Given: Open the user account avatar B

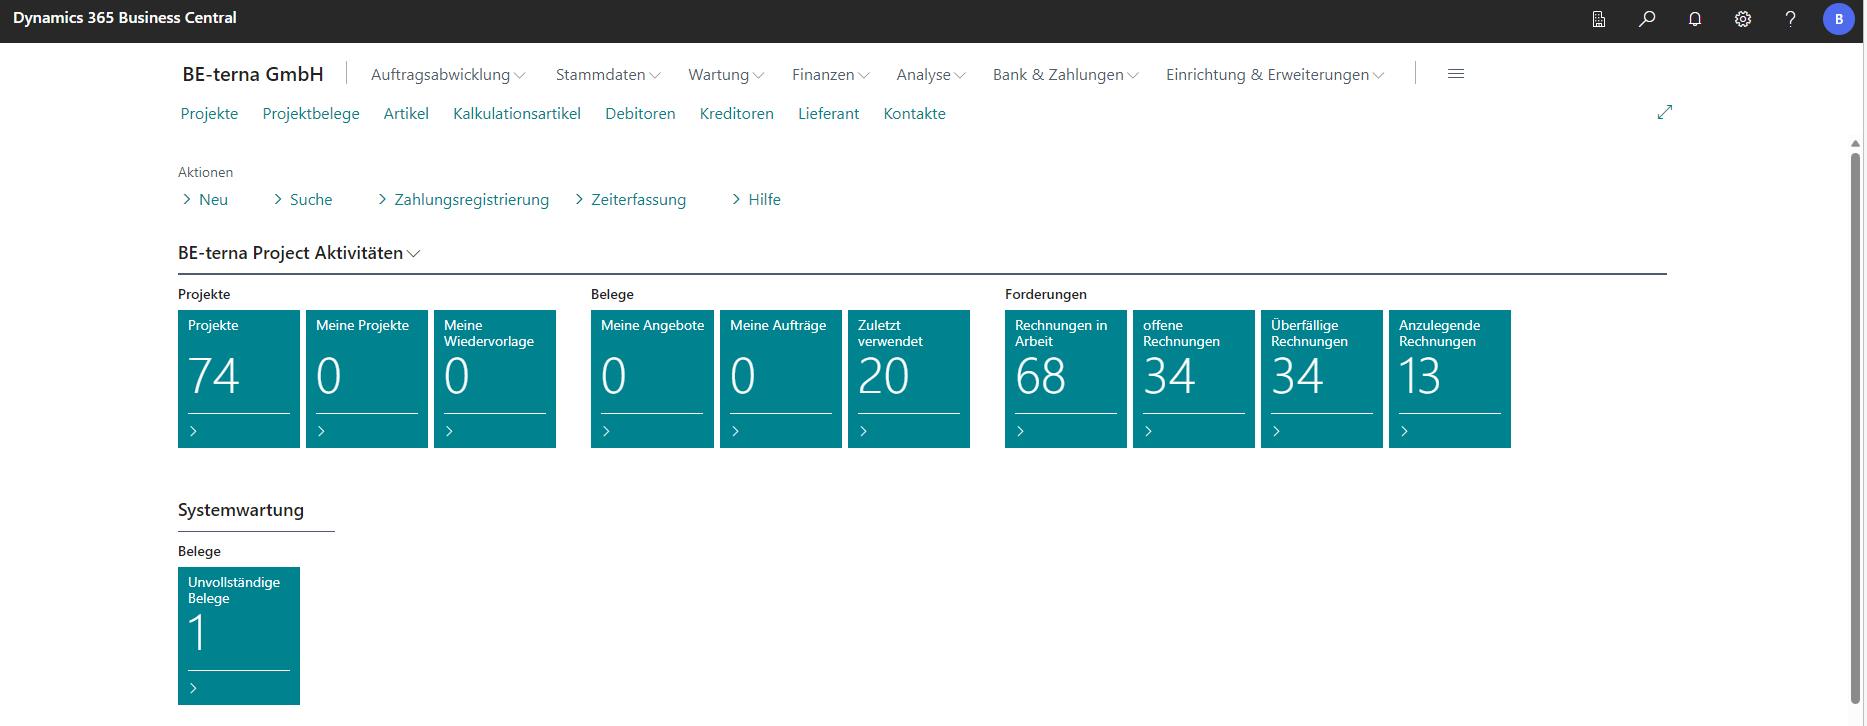Looking at the screenshot, I should (1838, 19).
